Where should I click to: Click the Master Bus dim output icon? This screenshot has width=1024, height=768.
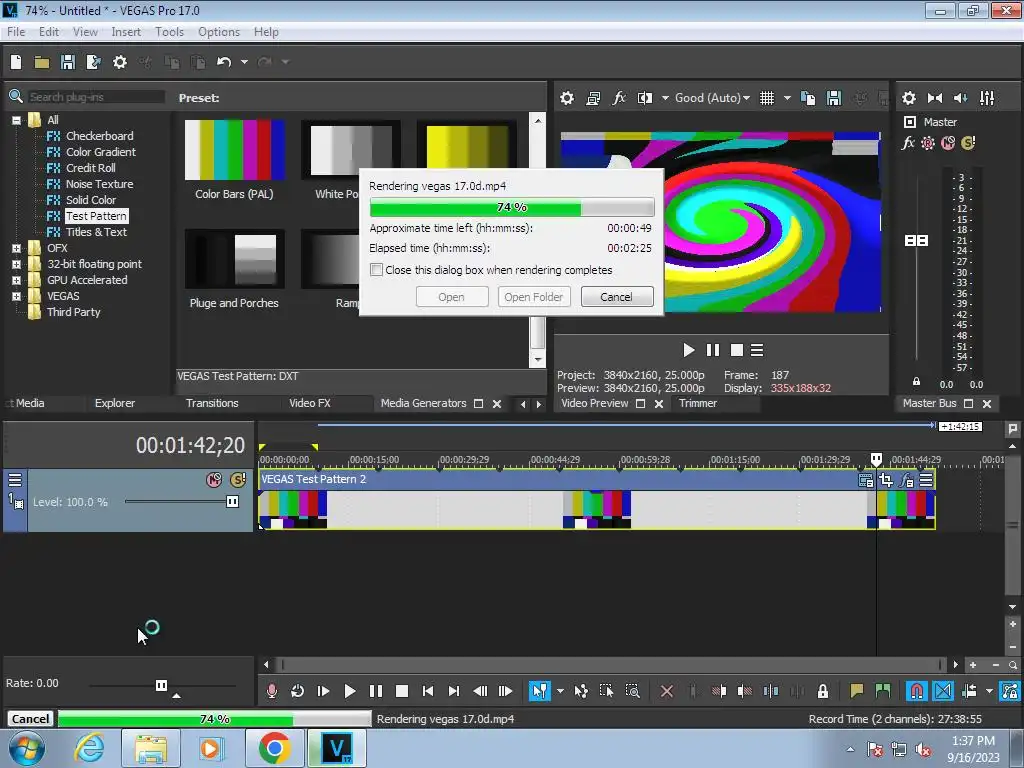pyautogui.click(x=961, y=98)
